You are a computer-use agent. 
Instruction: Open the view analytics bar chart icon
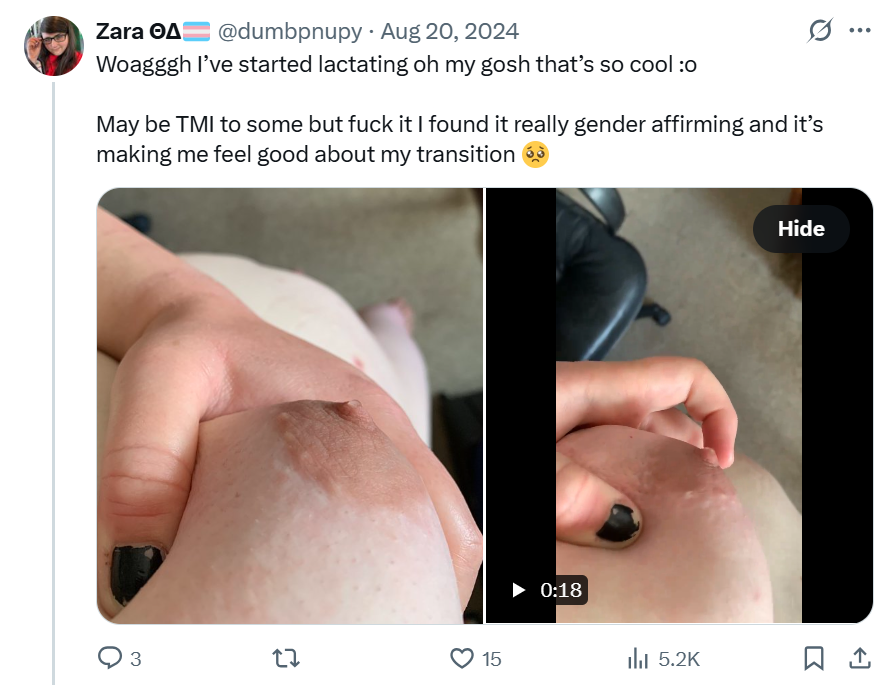coord(637,658)
